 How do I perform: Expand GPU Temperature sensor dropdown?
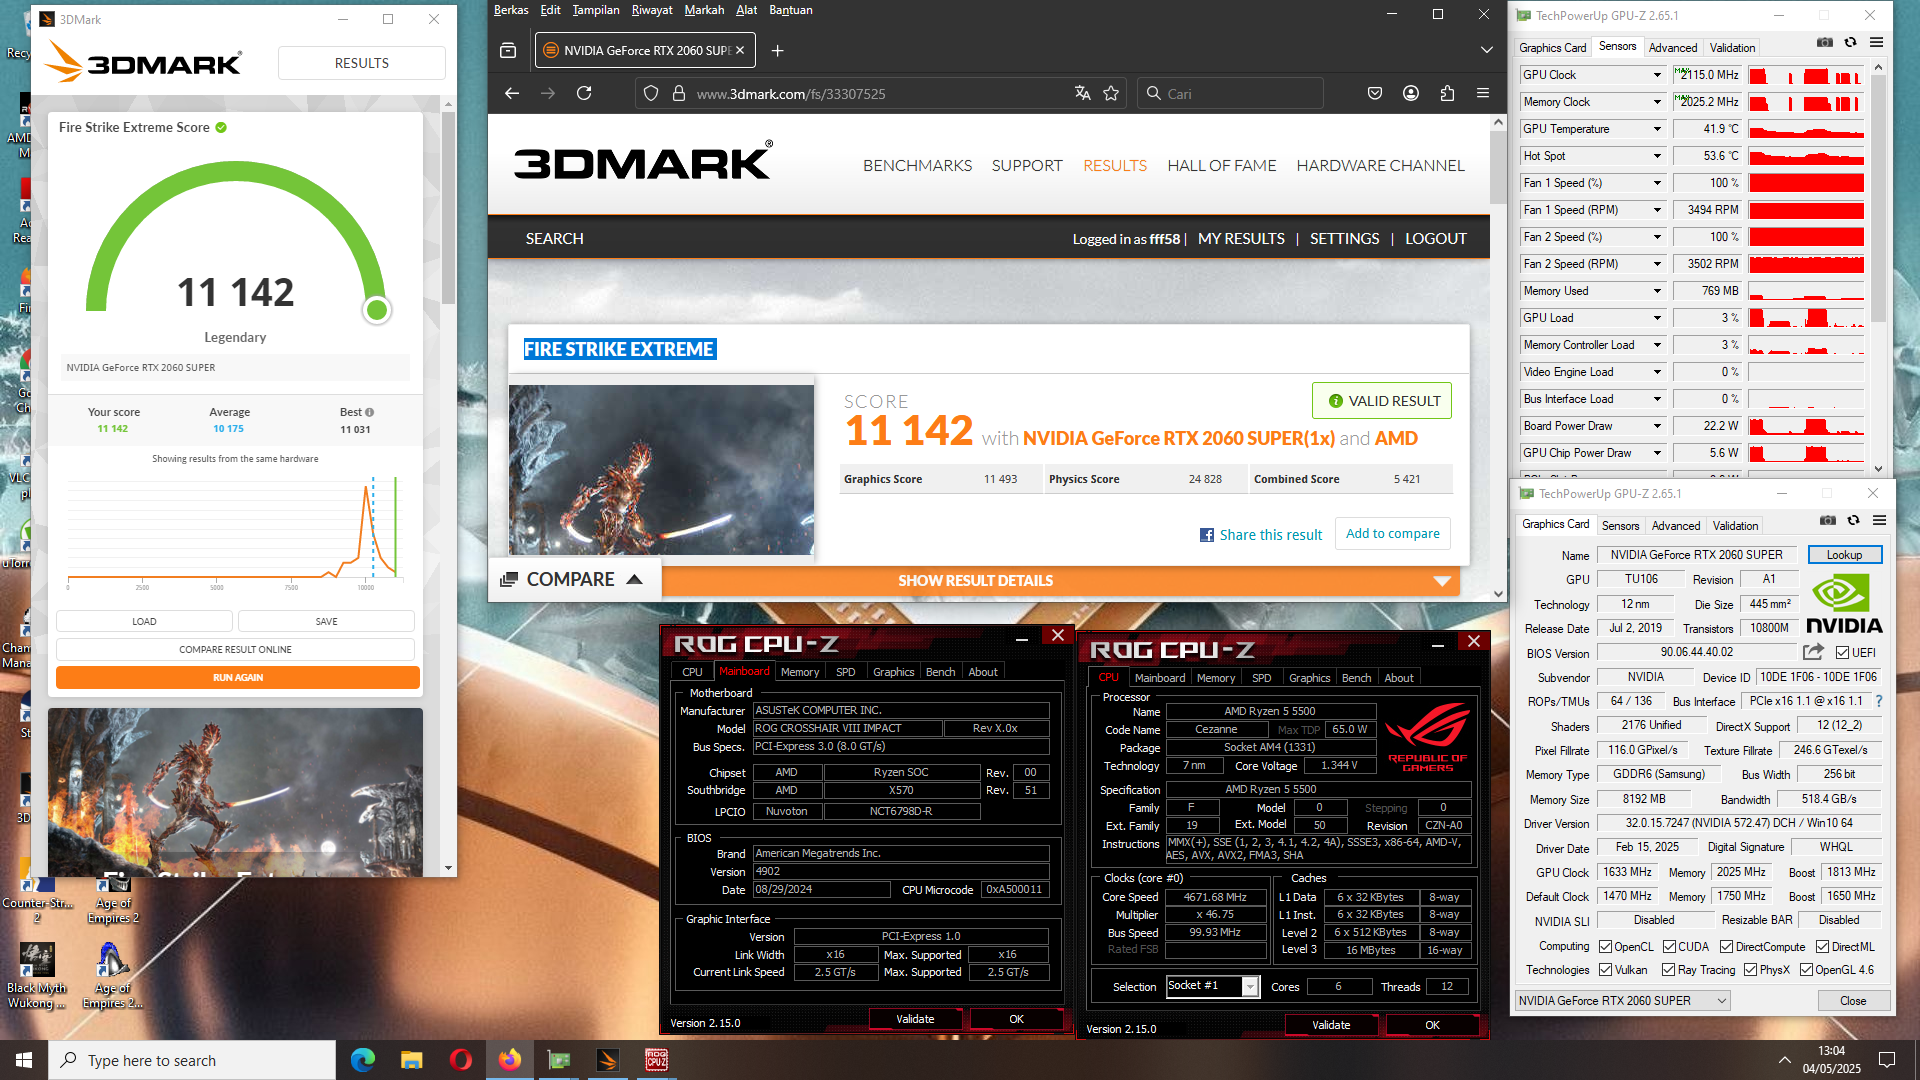[1657, 129]
